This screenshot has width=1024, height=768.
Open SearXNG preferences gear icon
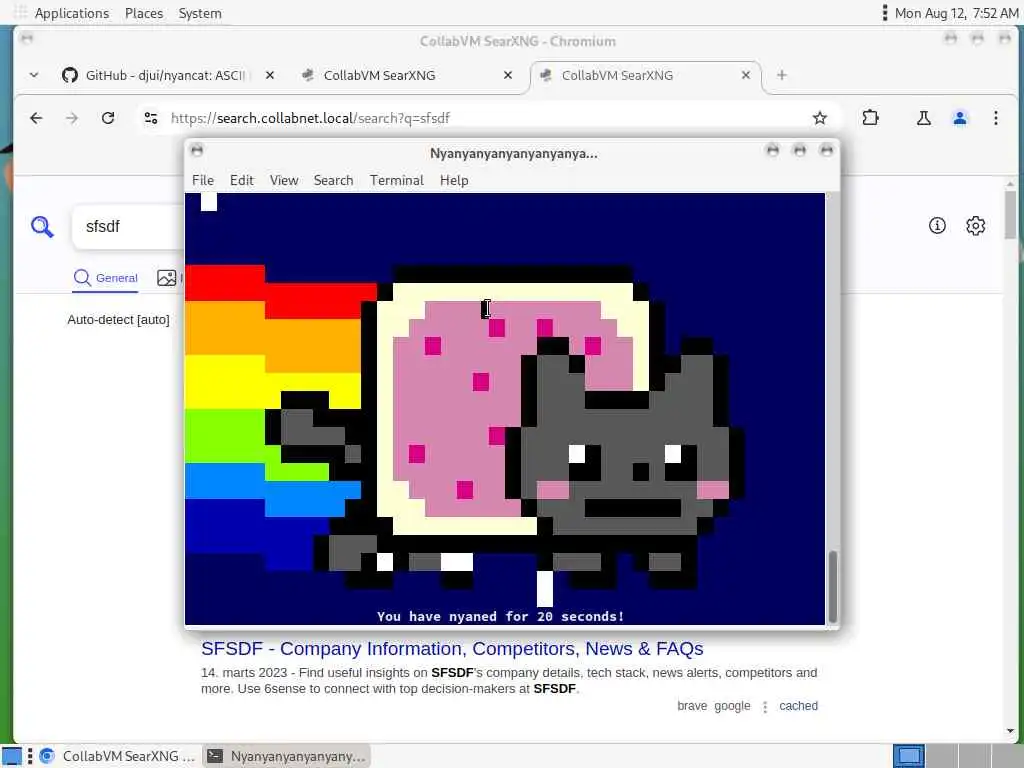(x=976, y=226)
